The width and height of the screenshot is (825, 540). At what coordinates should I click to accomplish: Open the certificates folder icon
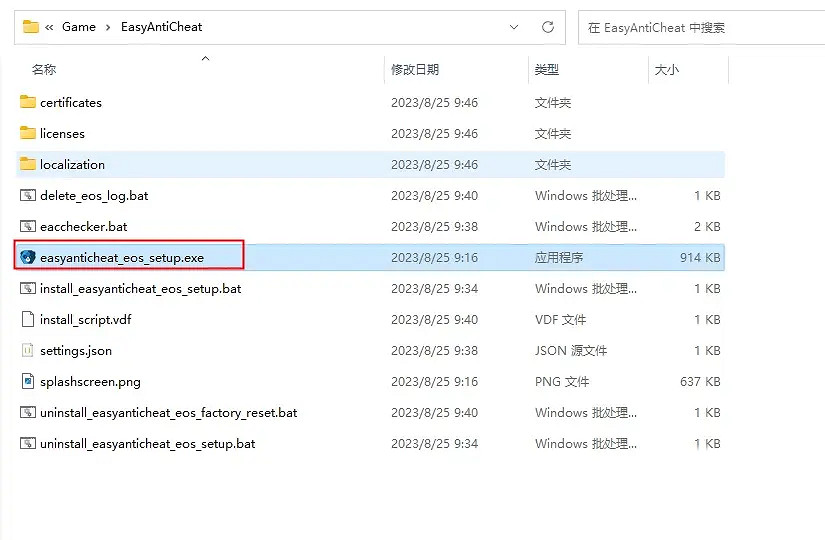pyautogui.click(x=28, y=102)
